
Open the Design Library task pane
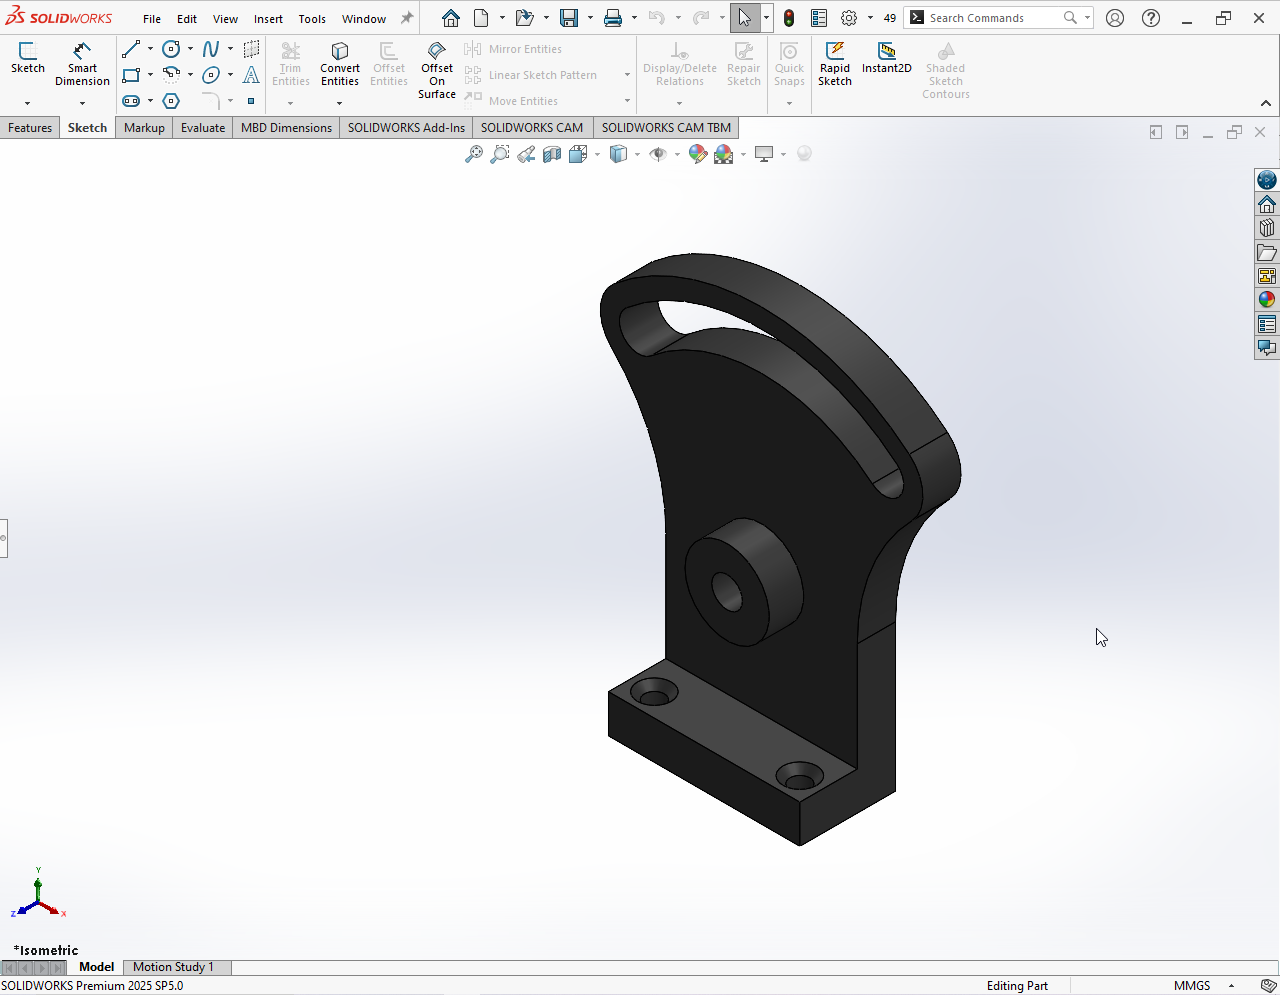point(1267,228)
